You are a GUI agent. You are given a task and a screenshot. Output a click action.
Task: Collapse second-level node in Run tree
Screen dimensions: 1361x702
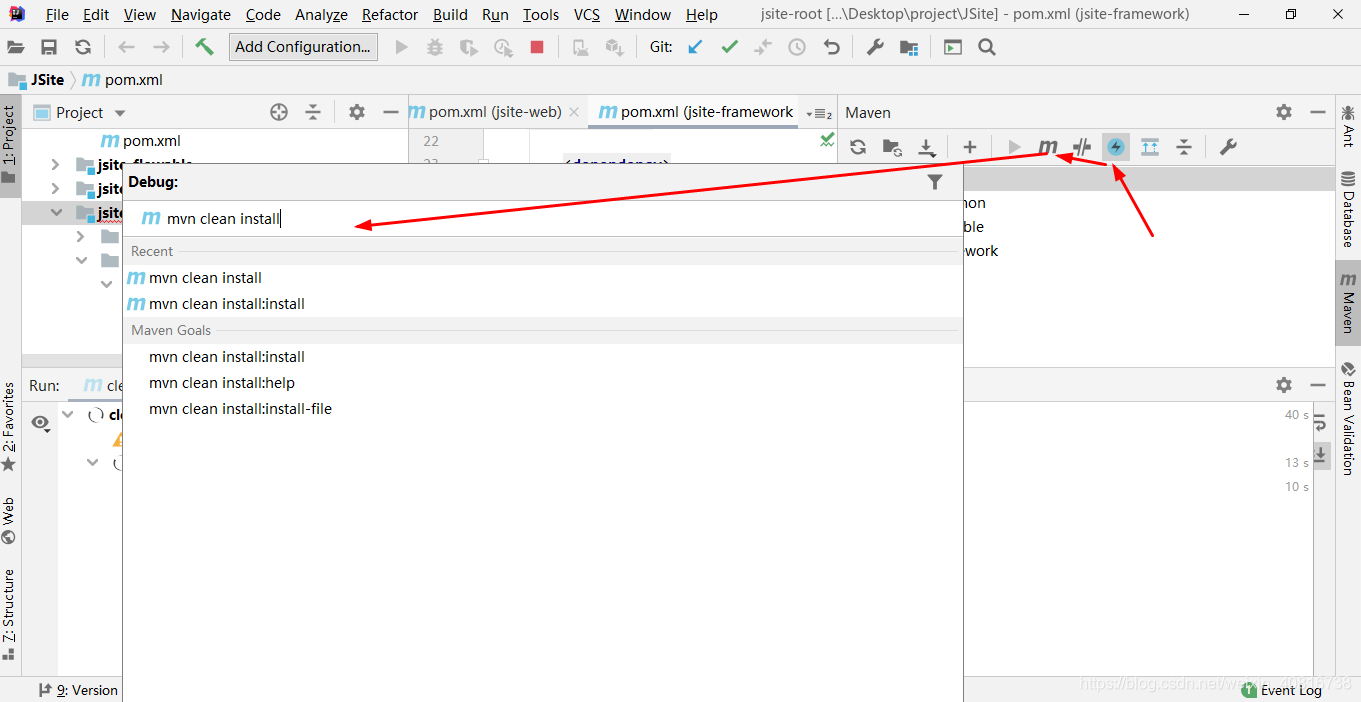92,462
